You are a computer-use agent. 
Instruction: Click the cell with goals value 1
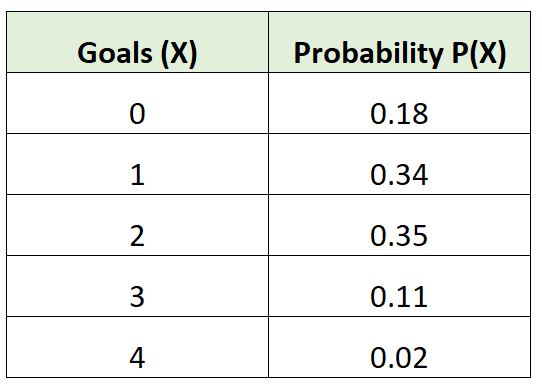[x=137, y=164]
